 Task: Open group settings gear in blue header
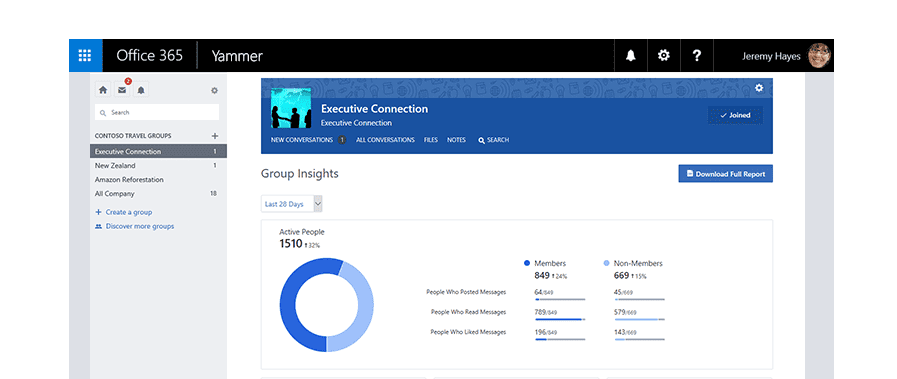click(x=759, y=87)
